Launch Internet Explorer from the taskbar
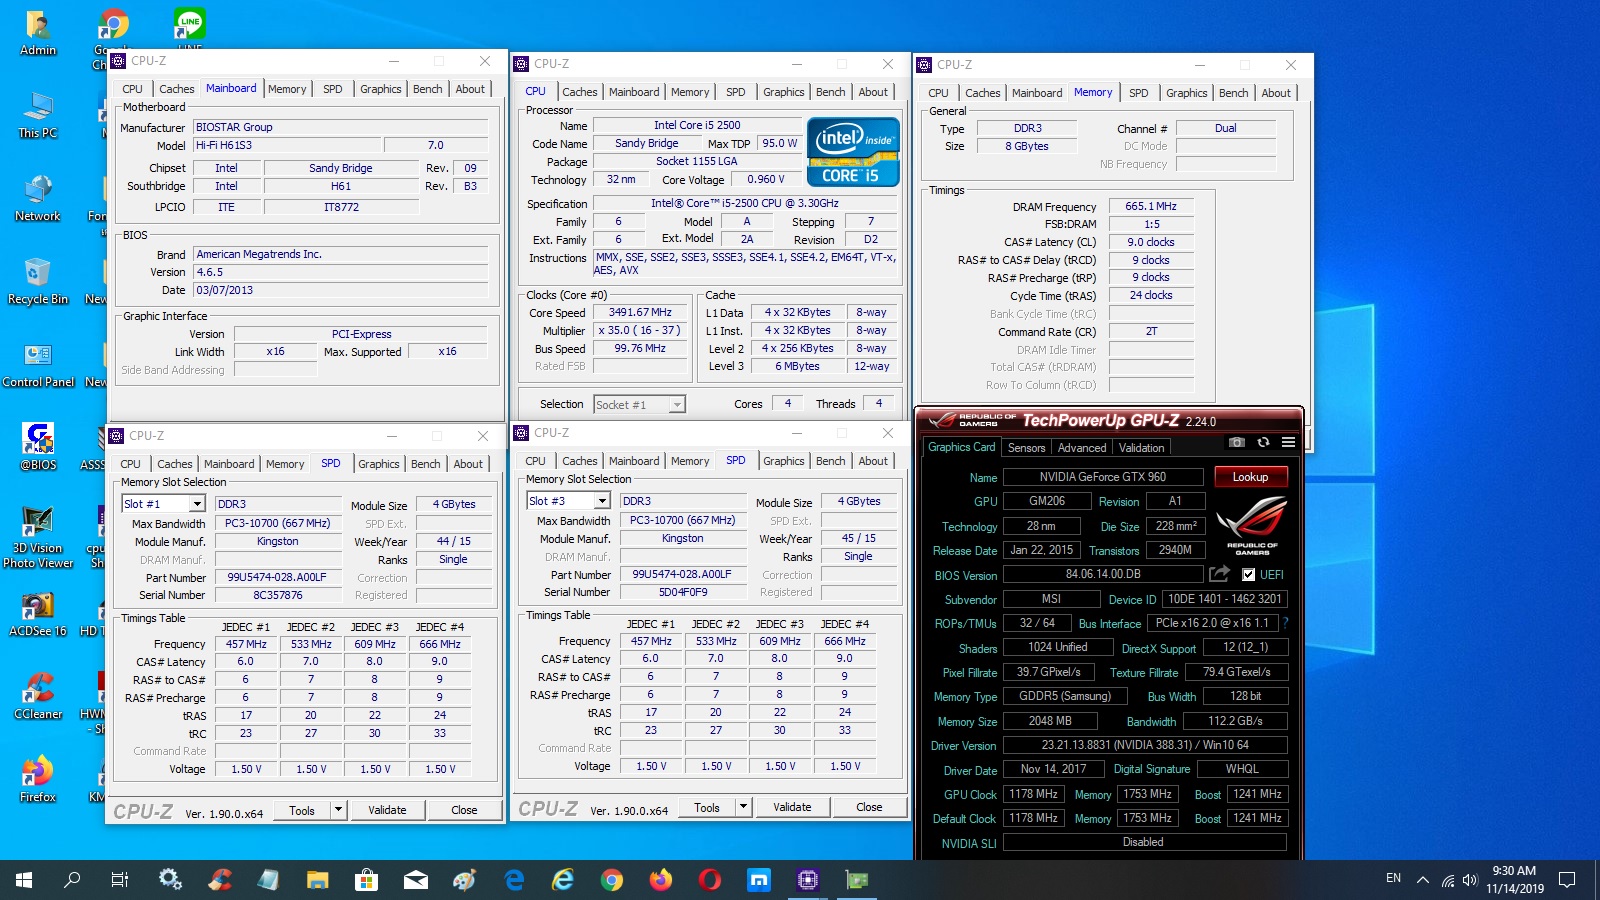Viewport: 1600px width, 900px height. click(563, 880)
